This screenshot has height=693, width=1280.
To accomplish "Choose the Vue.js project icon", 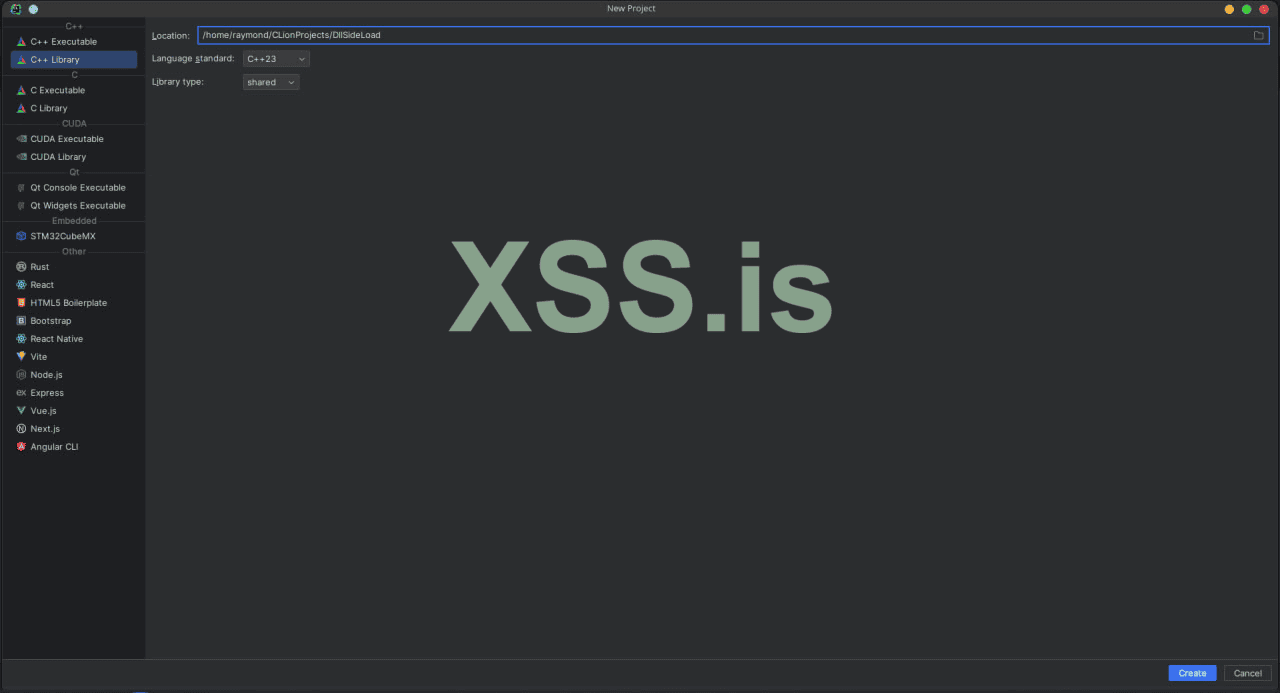I will (21, 411).
